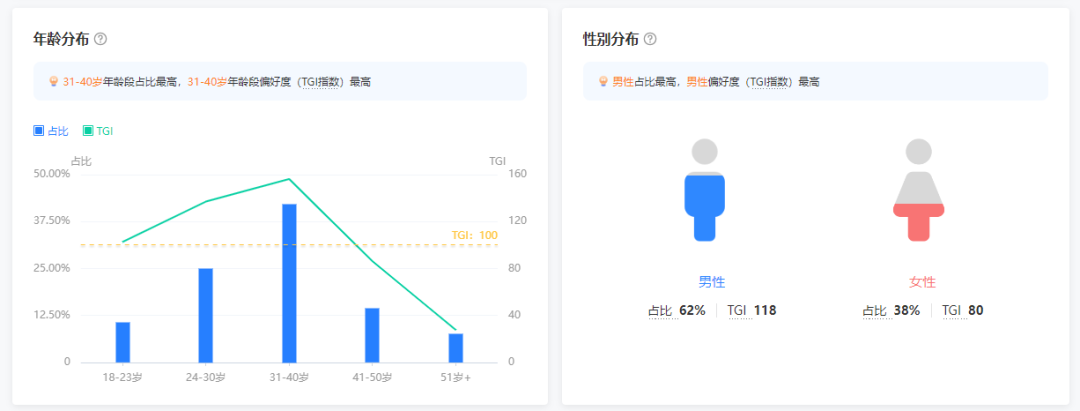The height and width of the screenshot is (411, 1080).
Task: Toggle the TGI legend series
Action: (x=98, y=131)
